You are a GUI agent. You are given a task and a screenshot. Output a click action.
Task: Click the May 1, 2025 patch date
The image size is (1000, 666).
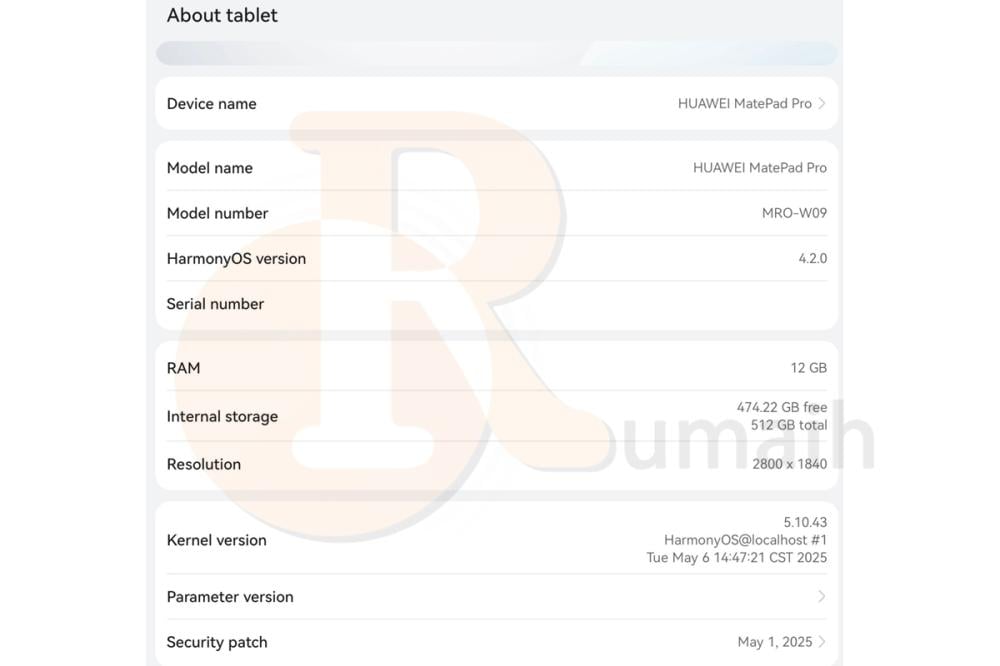[x=774, y=642]
